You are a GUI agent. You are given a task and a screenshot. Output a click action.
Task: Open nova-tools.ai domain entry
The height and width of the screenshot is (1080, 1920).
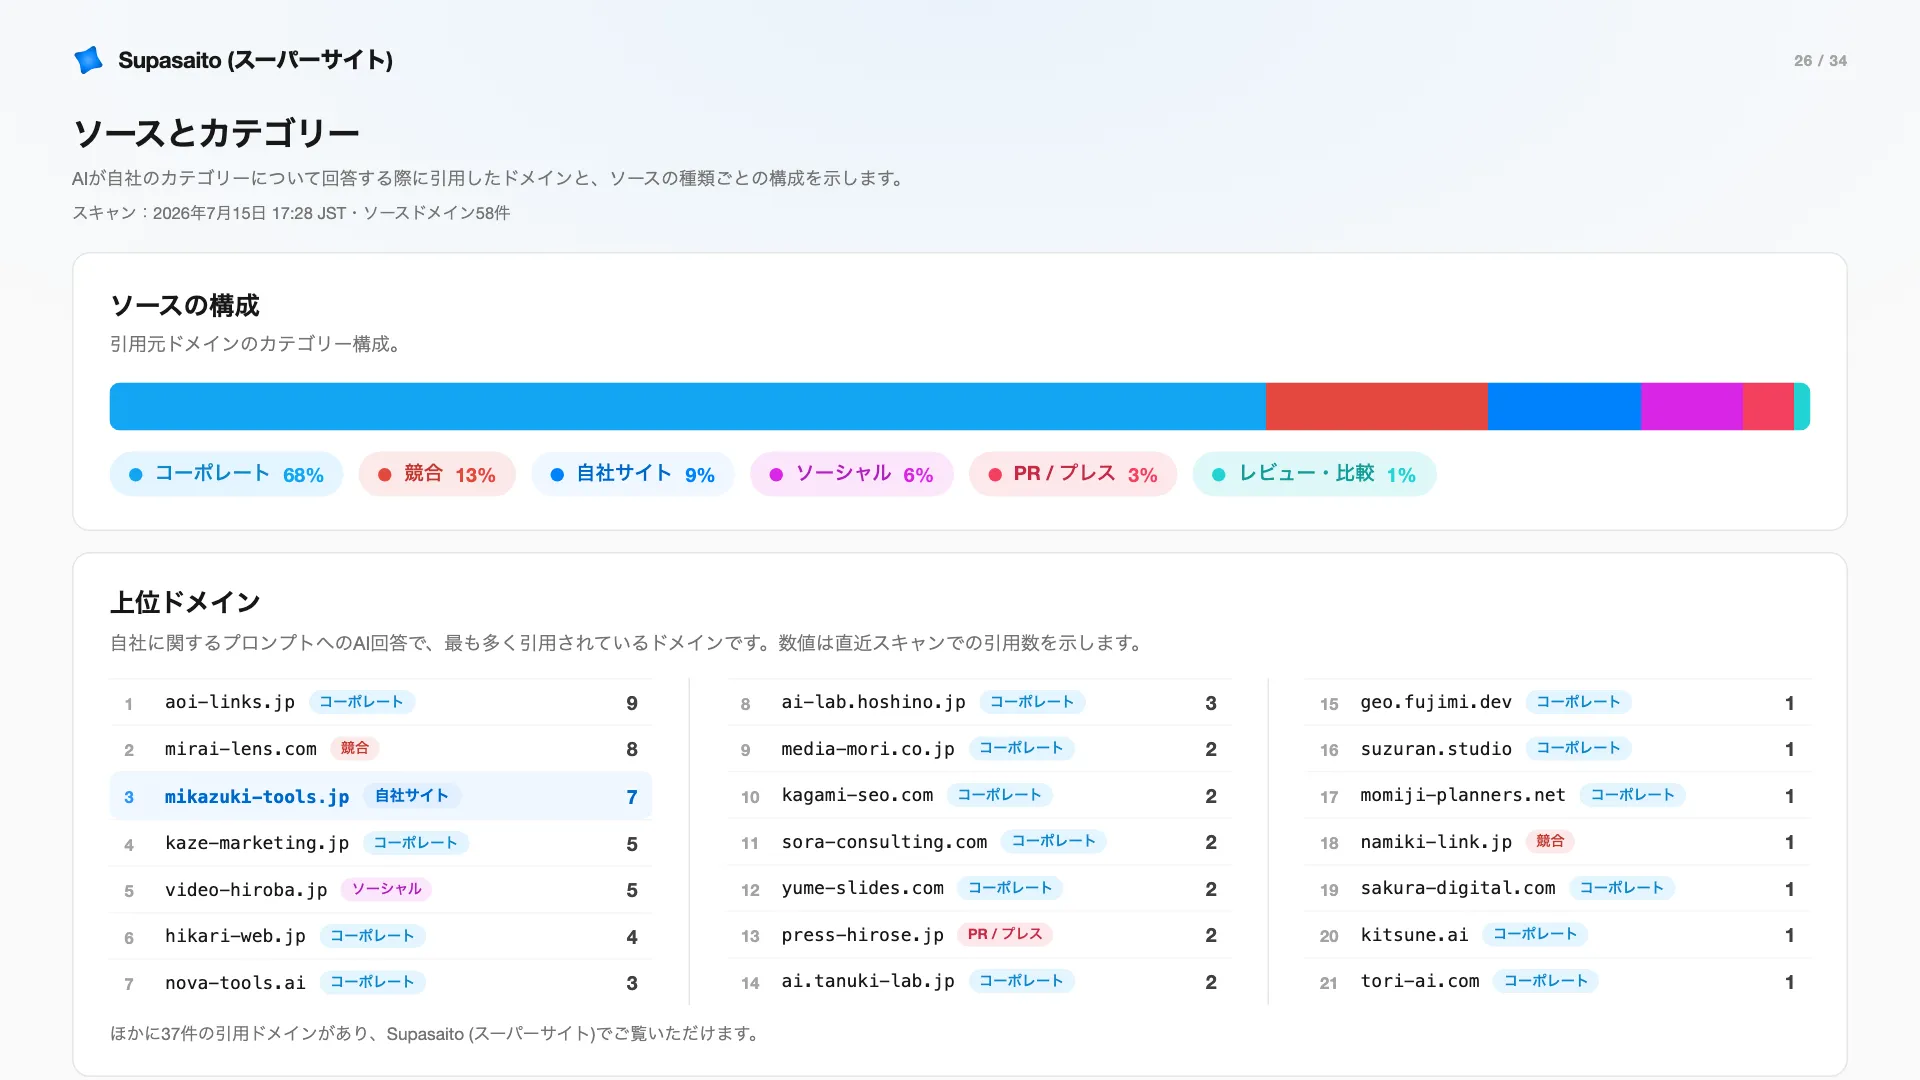pos(381,983)
